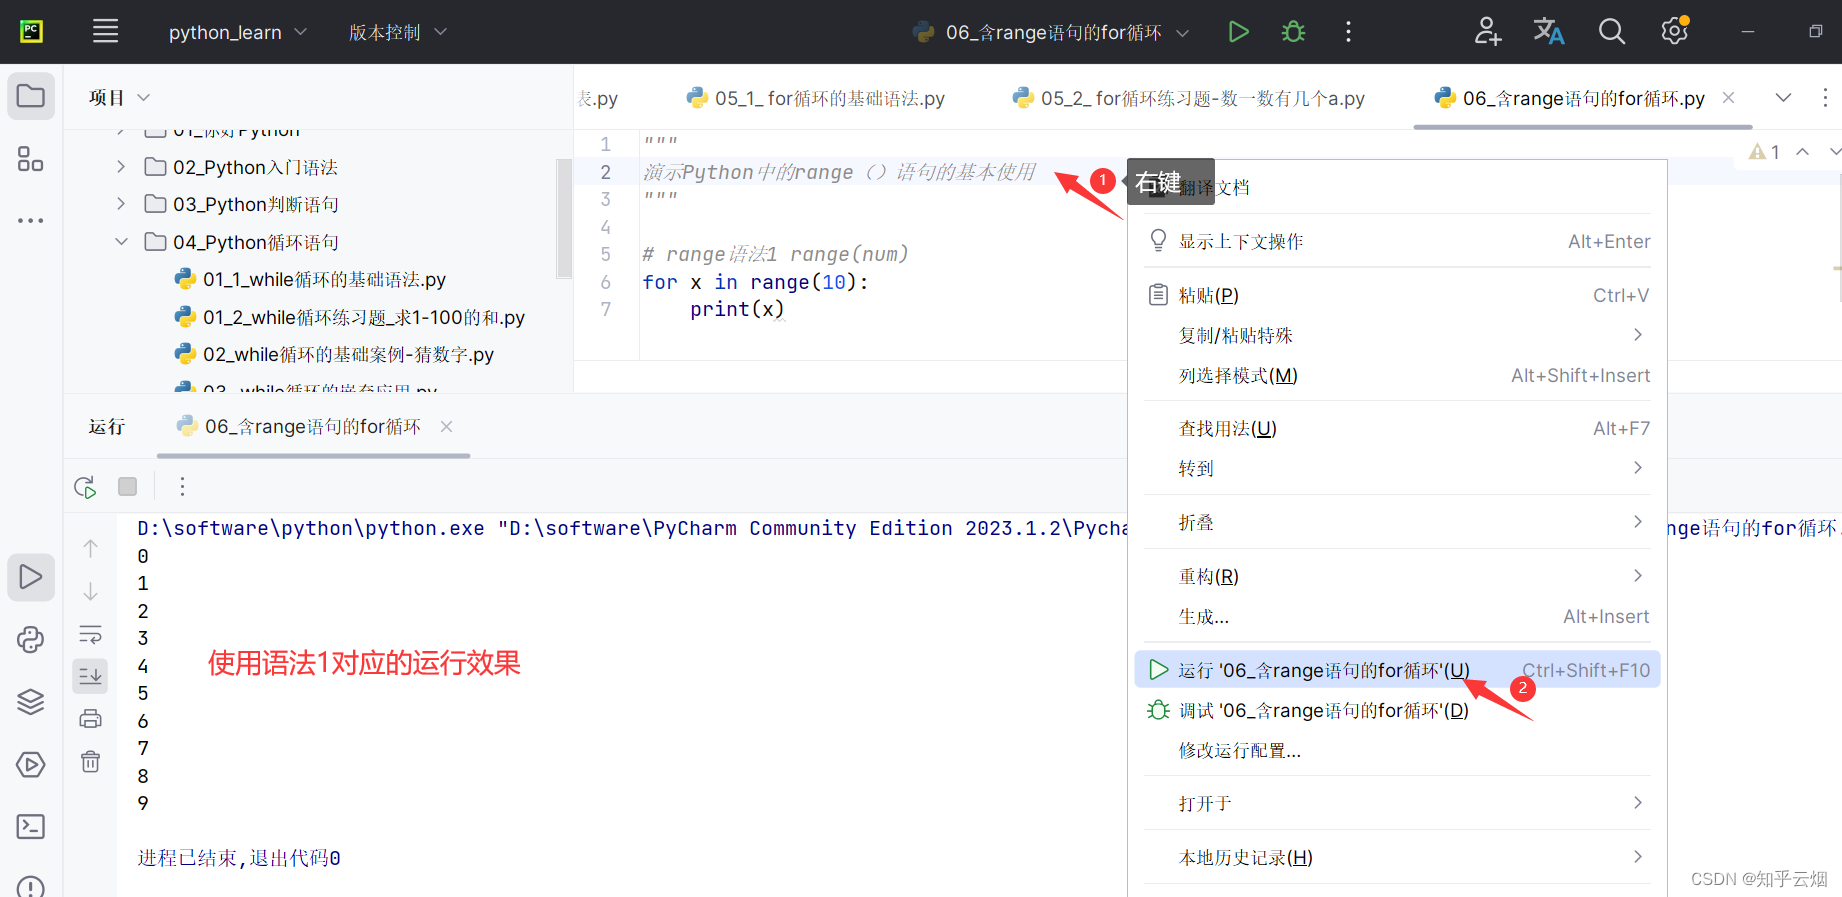This screenshot has width=1842, height=897.
Task: Open the Terminal tool window
Action: point(31,827)
